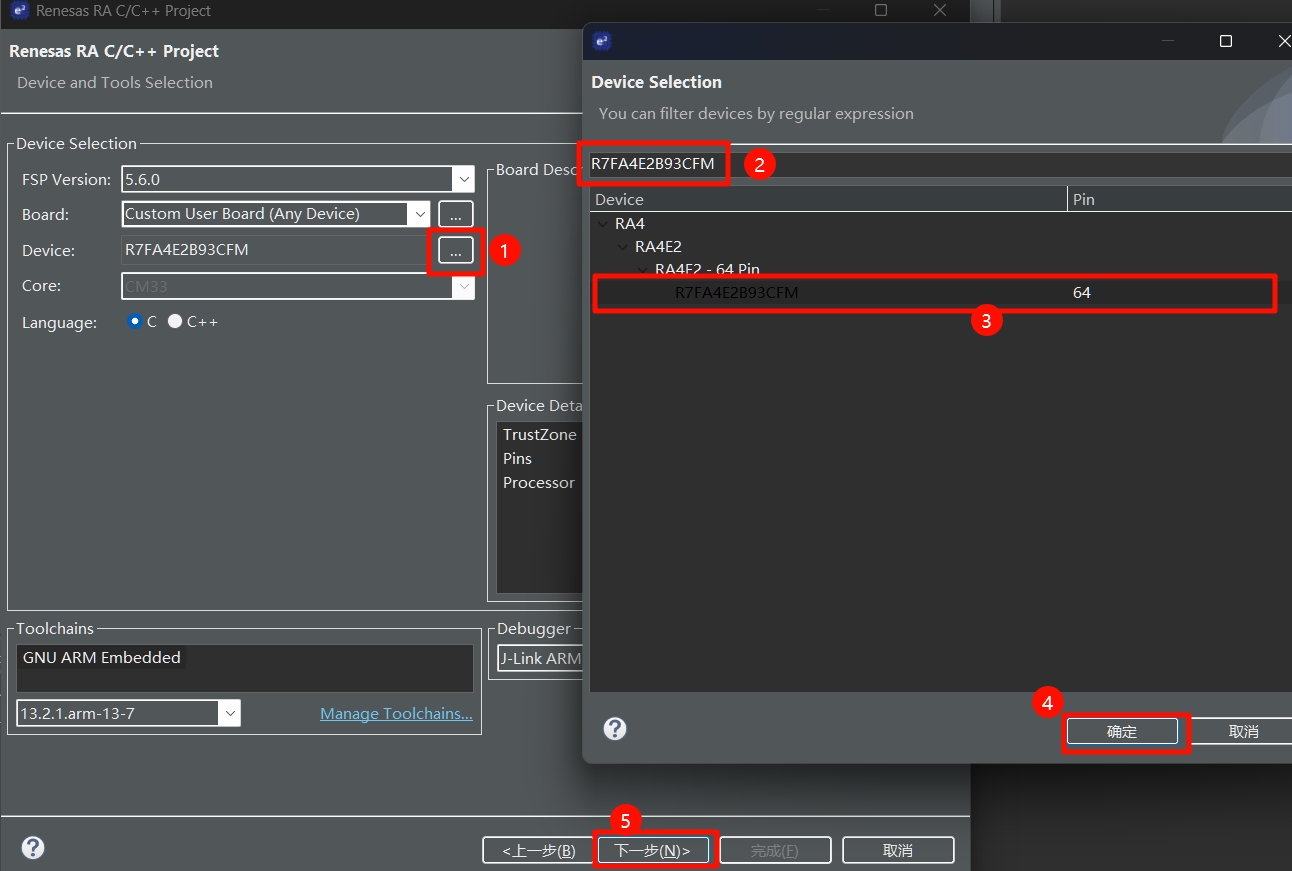Screen dimensions: 1292x871
Task: Click the help icon in Device Selection dialog
Action: (x=615, y=729)
